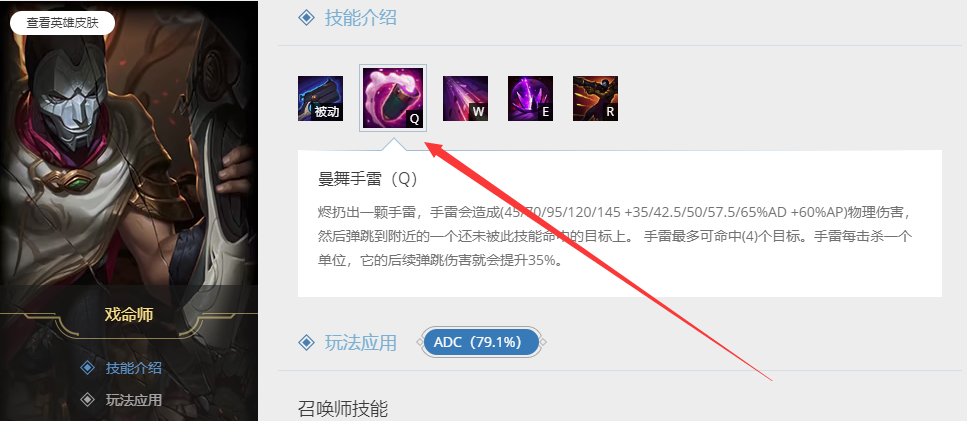
Task: Click the diamond icon beside sidebar 玩法应用
Action: coord(88,400)
